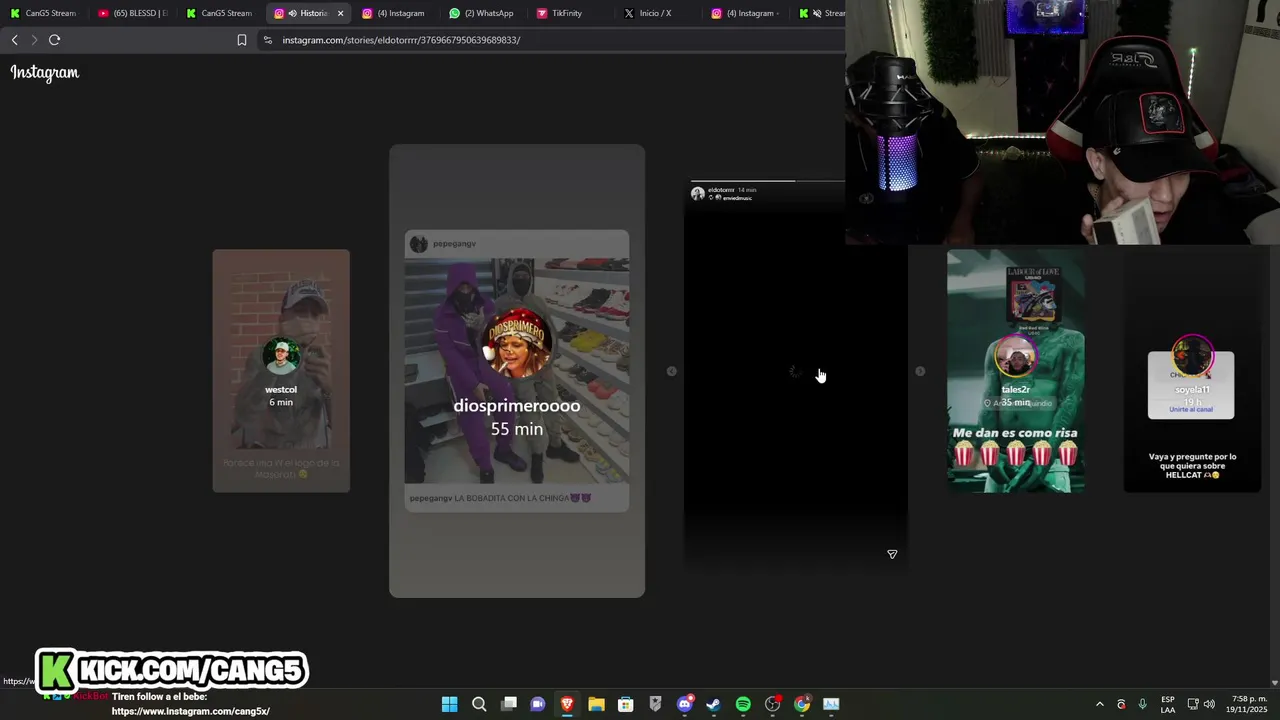Expand hidden system tray icons chevron
The image size is (1280, 720).
pos(1099,704)
